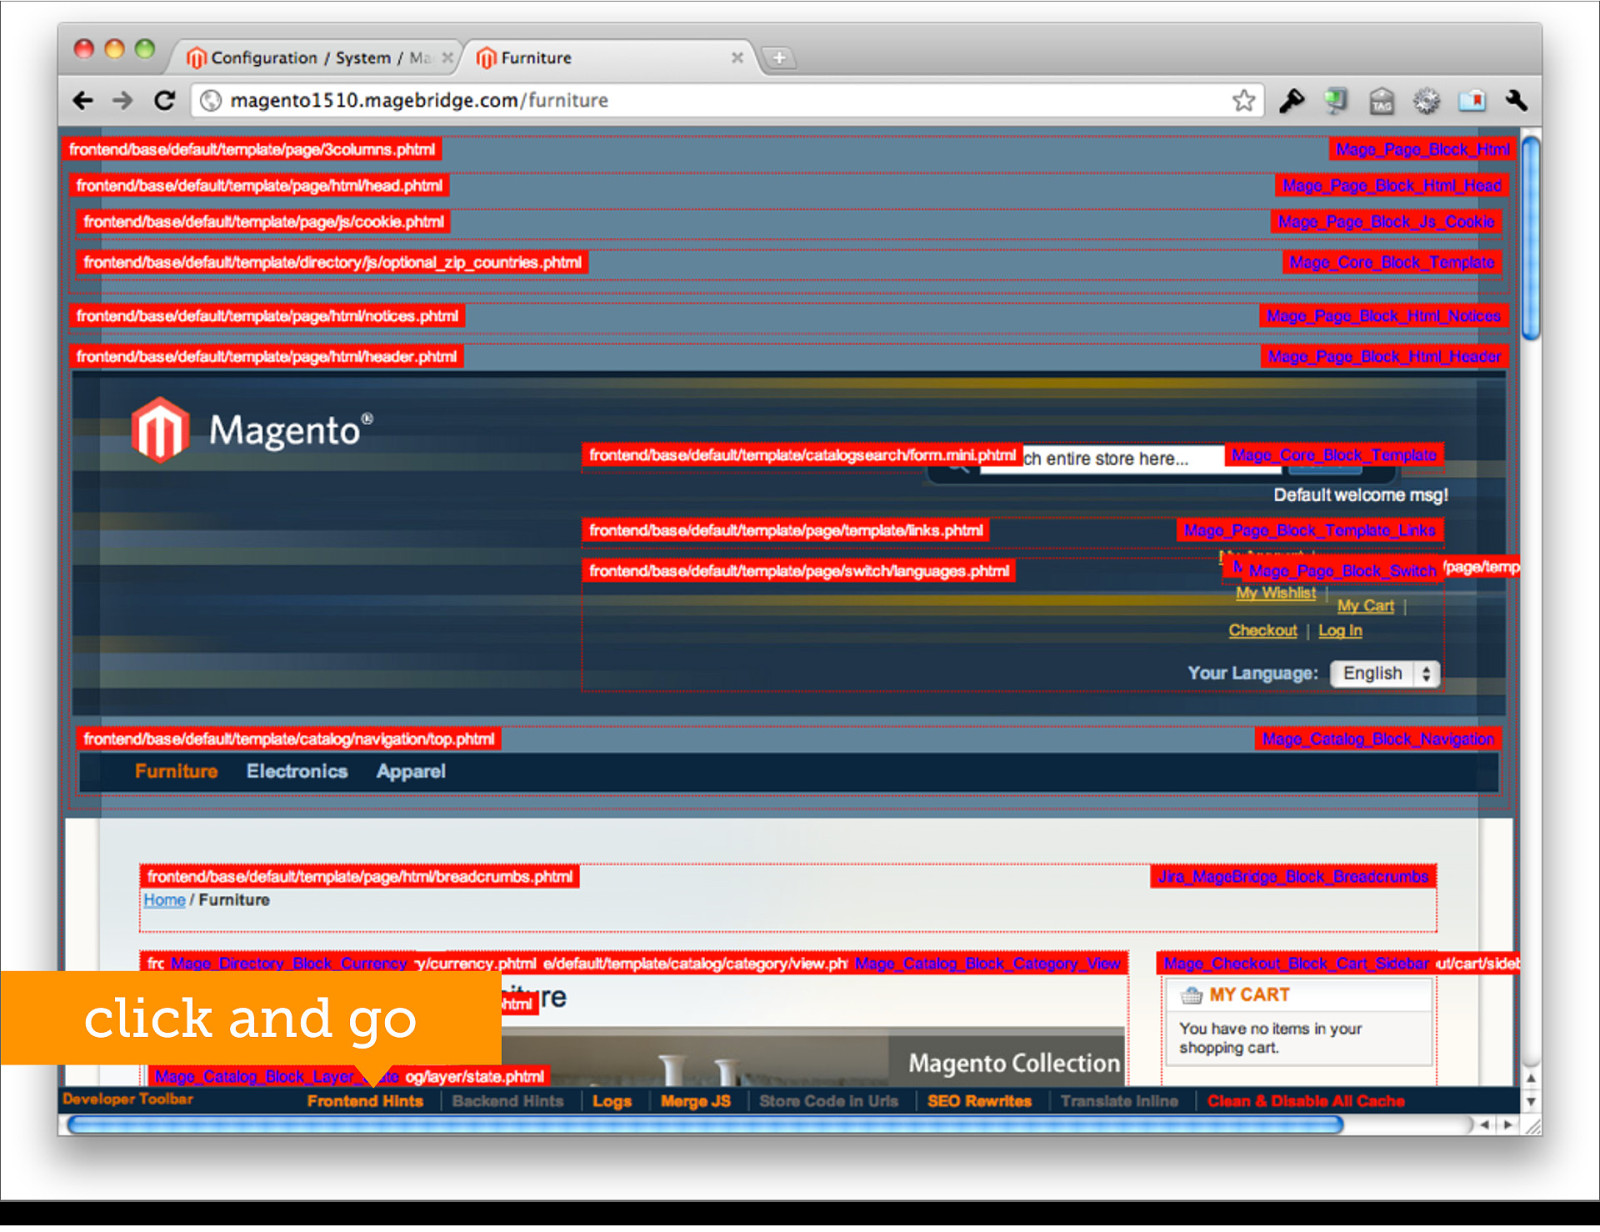Open the Electronics category in navigation
Viewport: 1600px width, 1232px height.
297,771
